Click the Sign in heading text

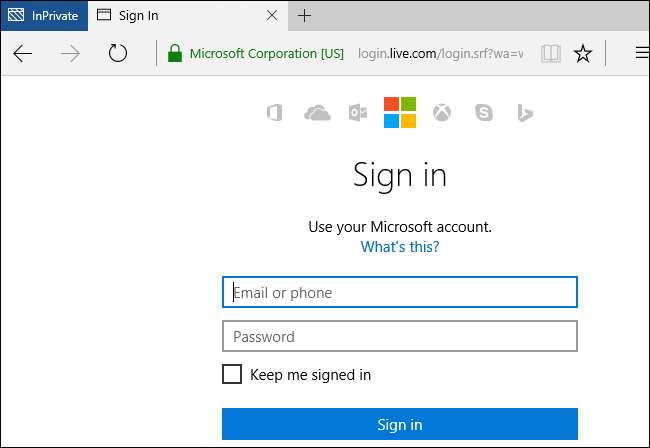tap(400, 175)
